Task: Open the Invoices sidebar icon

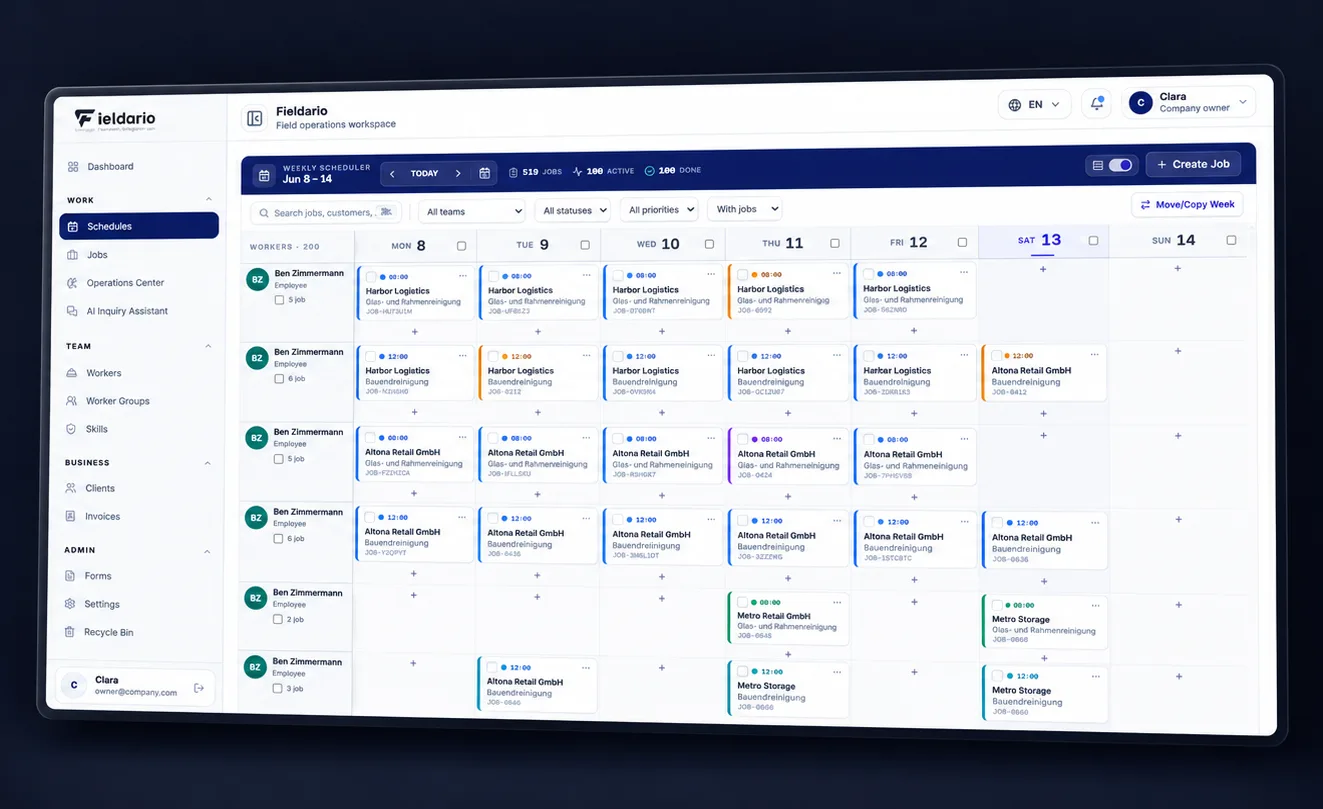Action: (x=70, y=516)
